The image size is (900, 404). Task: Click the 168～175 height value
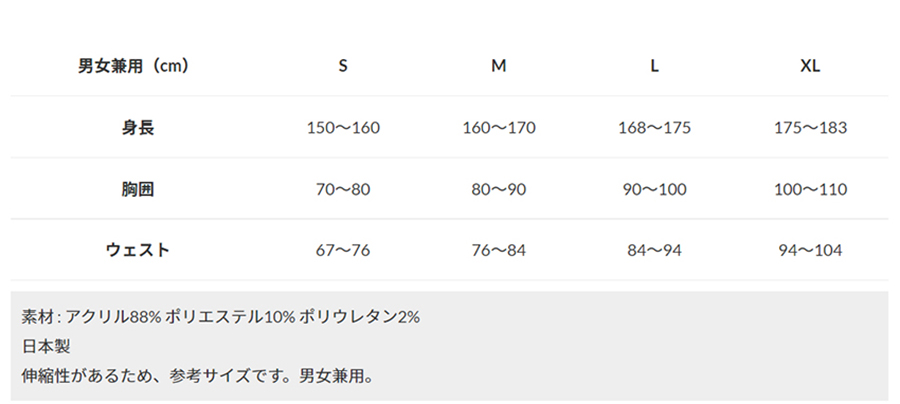coord(654,127)
